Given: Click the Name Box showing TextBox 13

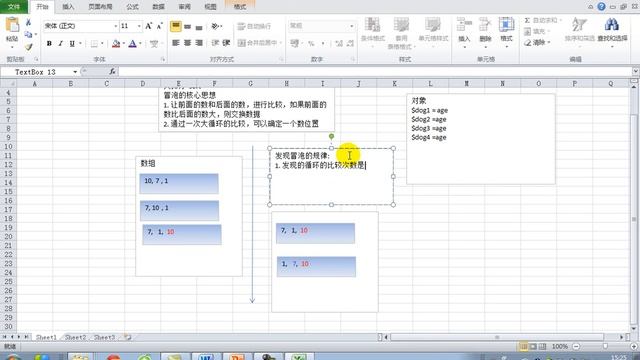Looking at the screenshot, I should [x=36, y=72].
